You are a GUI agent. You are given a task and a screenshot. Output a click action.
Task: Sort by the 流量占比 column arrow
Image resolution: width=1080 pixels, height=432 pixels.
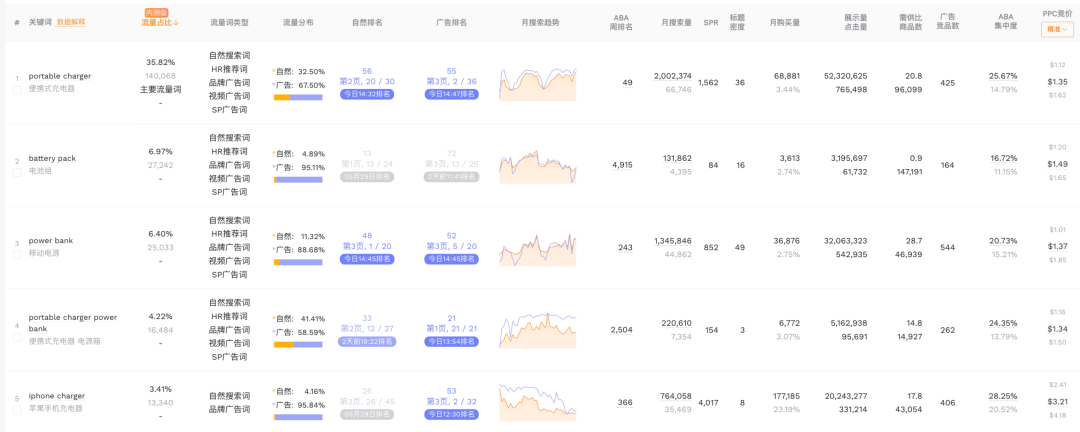pyautogui.click(x=176, y=23)
